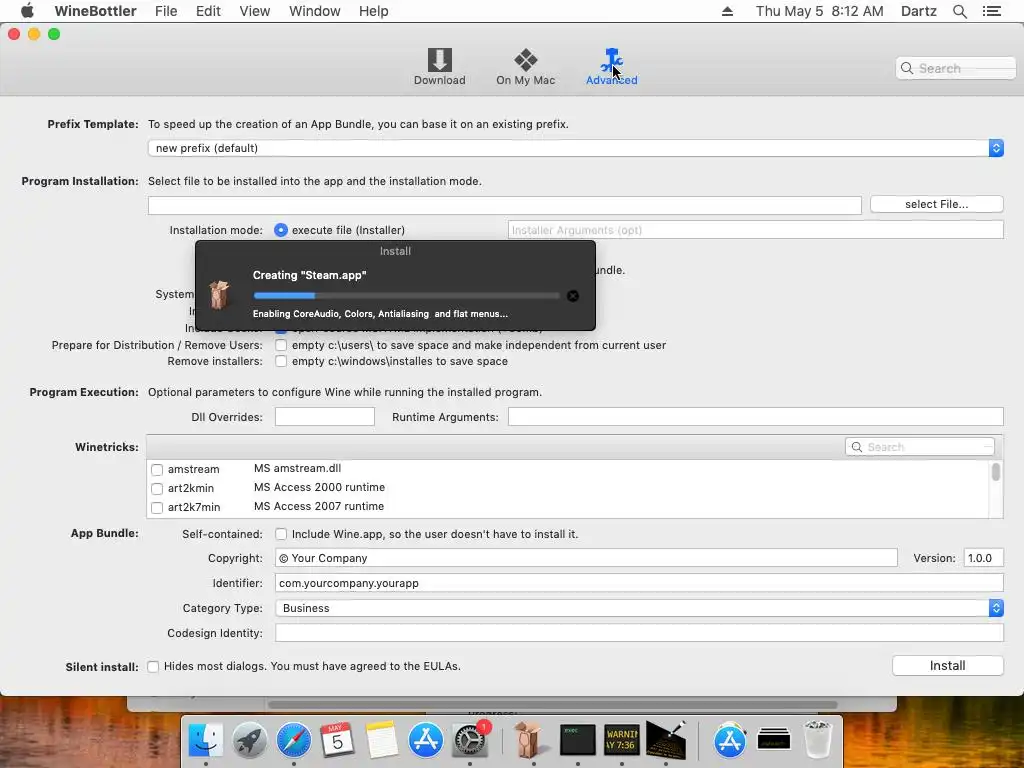Click the select File... button

936,204
